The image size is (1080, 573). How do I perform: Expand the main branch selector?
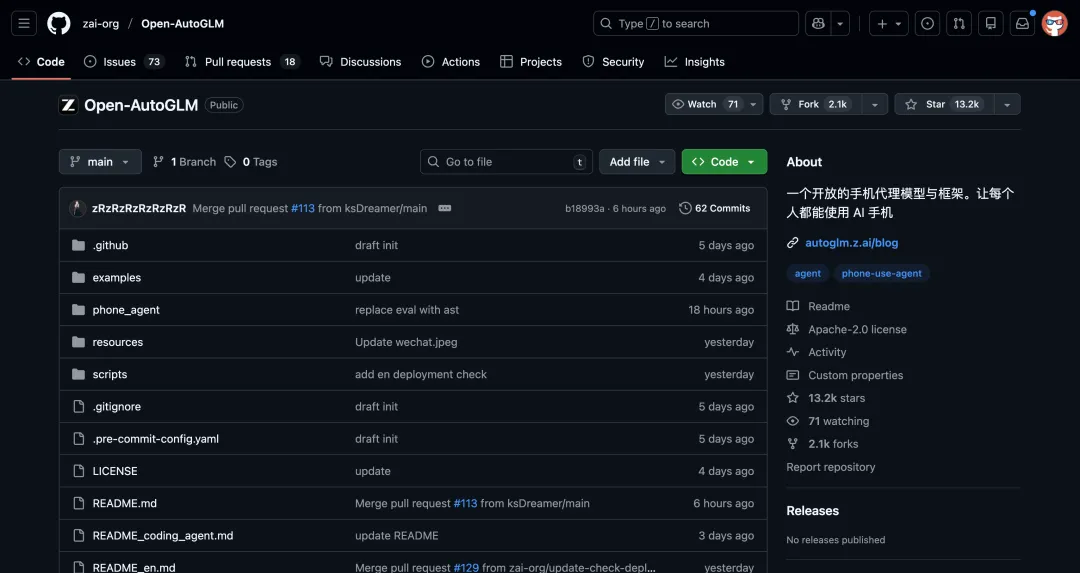coord(100,162)
